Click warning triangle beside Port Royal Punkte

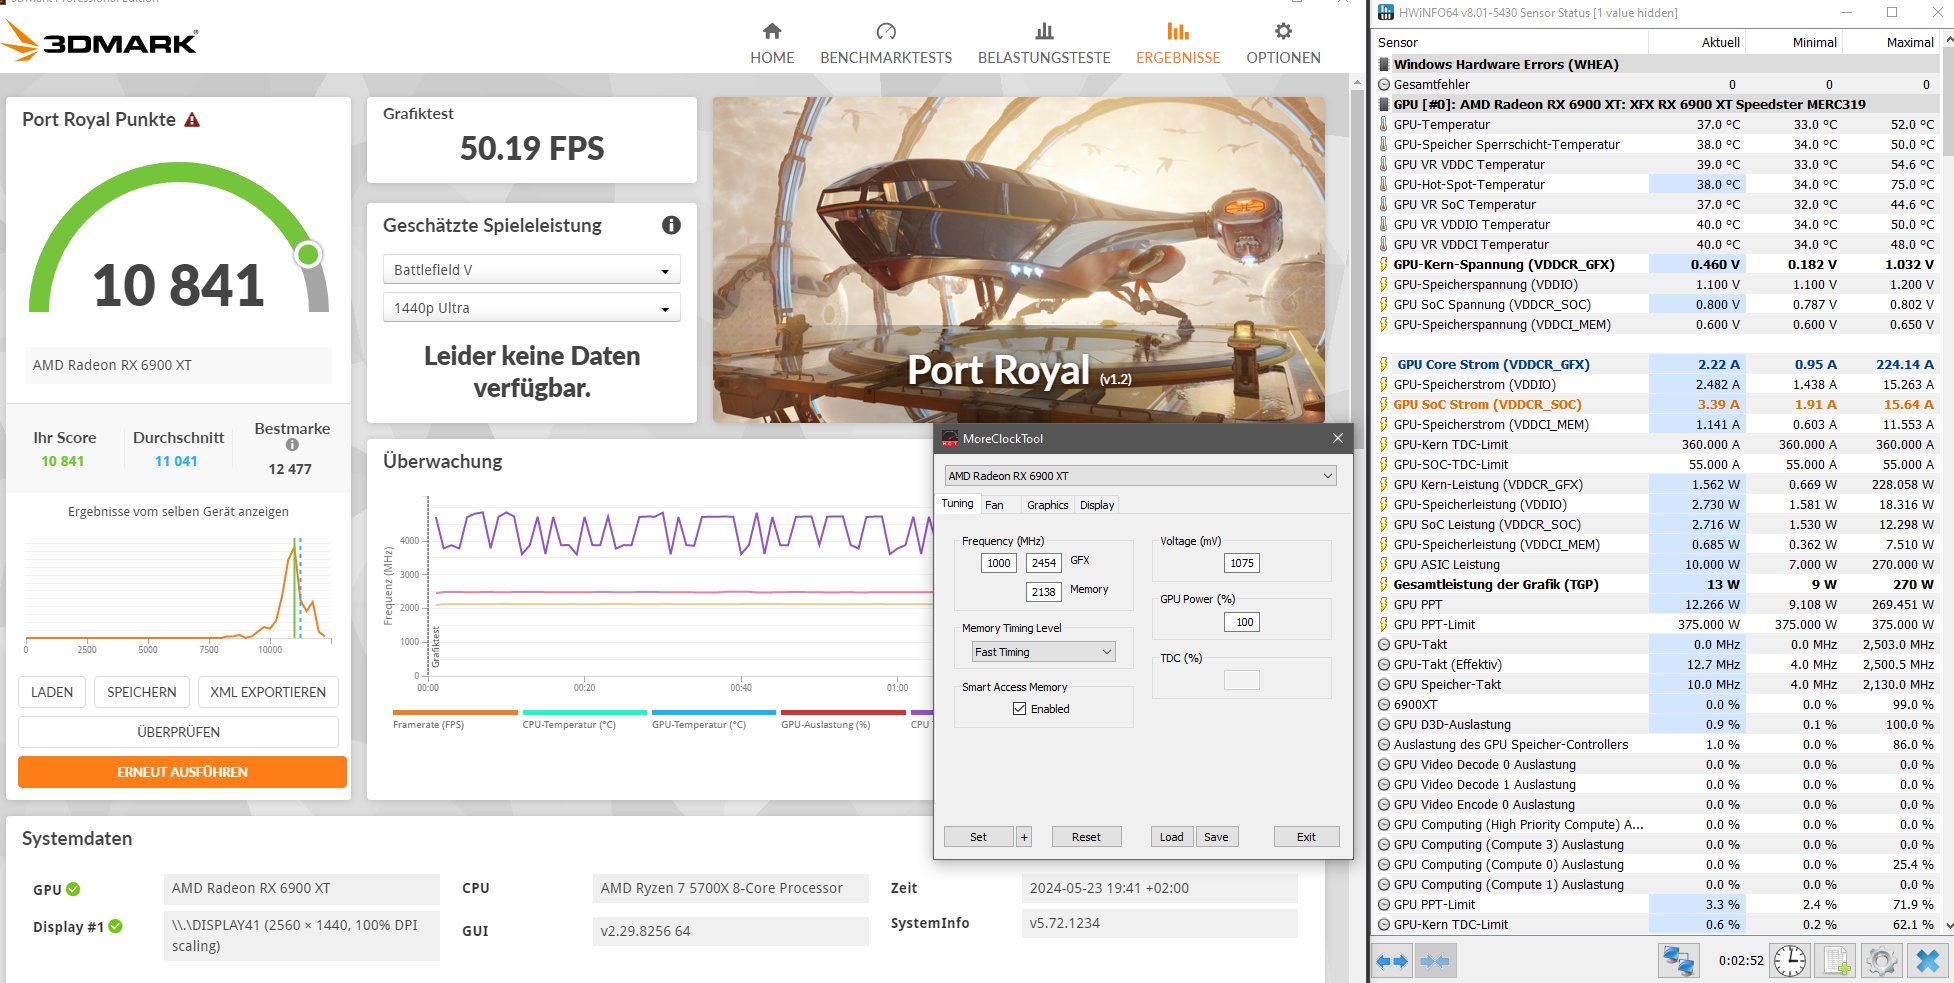pos(192,120)
